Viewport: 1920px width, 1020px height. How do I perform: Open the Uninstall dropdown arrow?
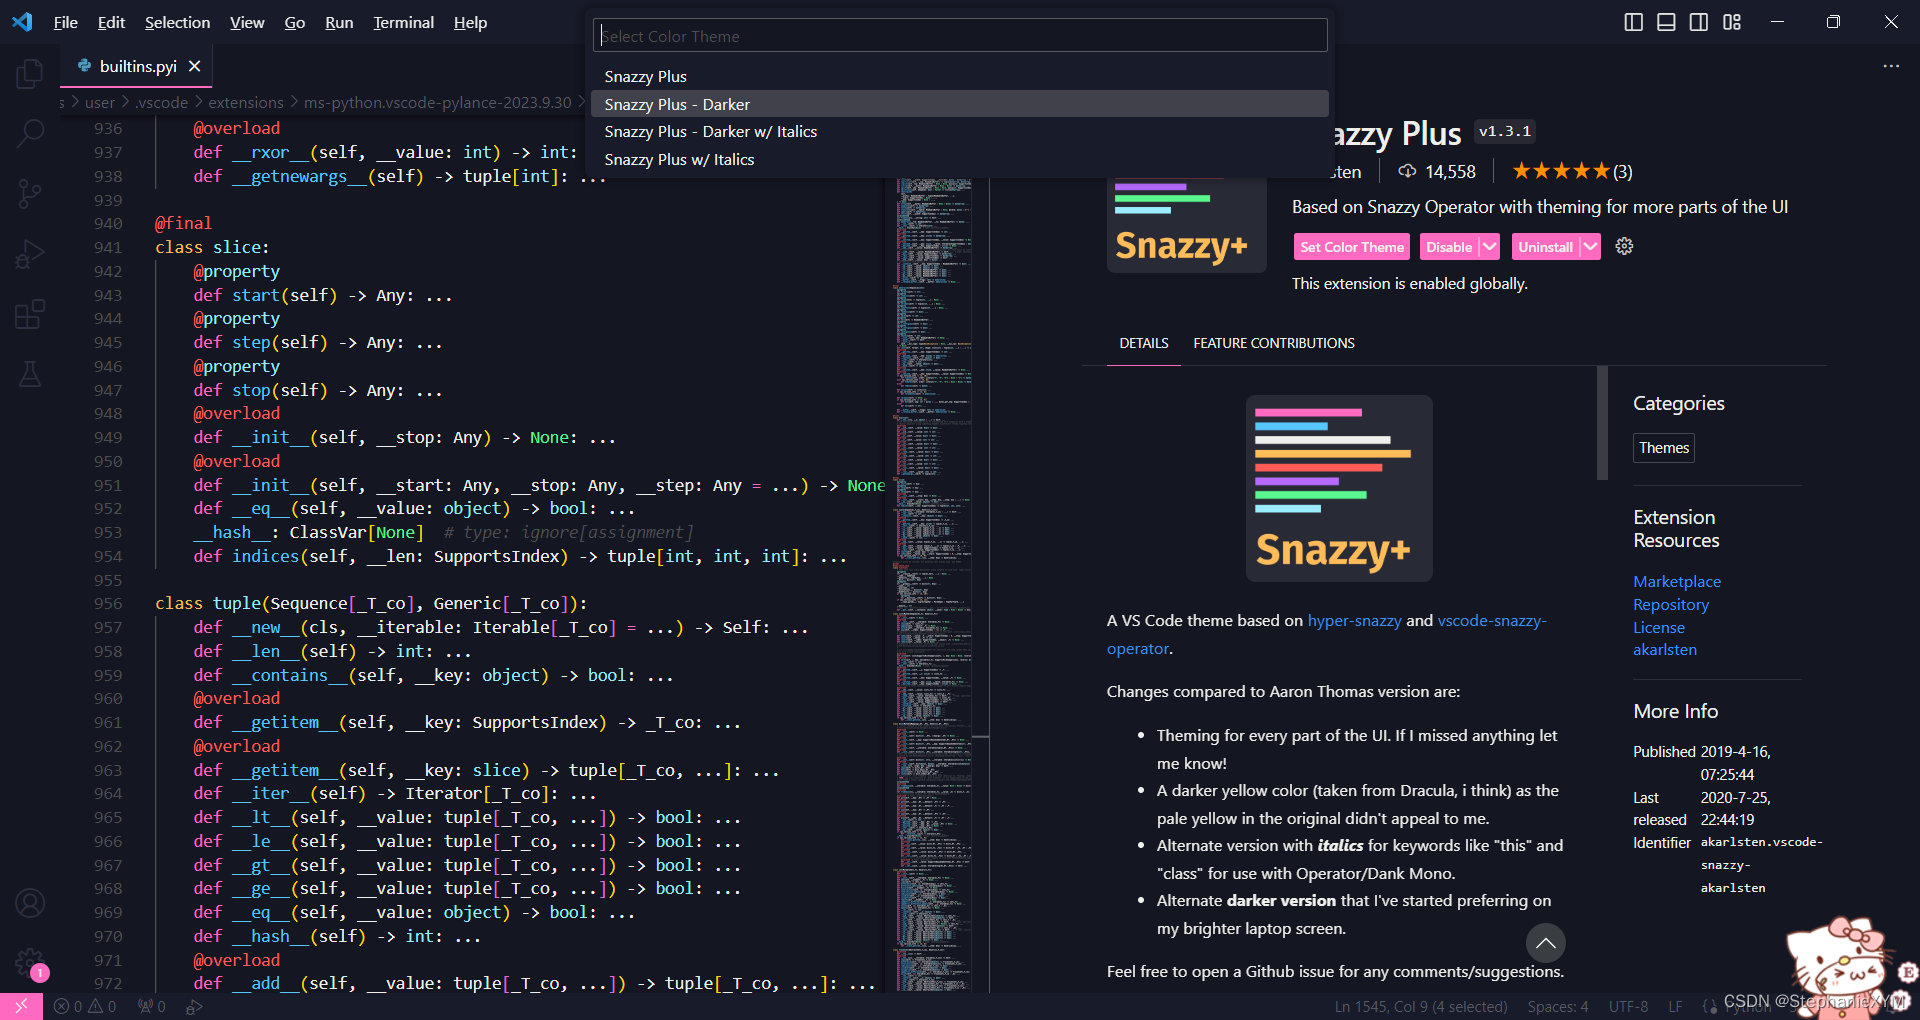coord(1590,246)
